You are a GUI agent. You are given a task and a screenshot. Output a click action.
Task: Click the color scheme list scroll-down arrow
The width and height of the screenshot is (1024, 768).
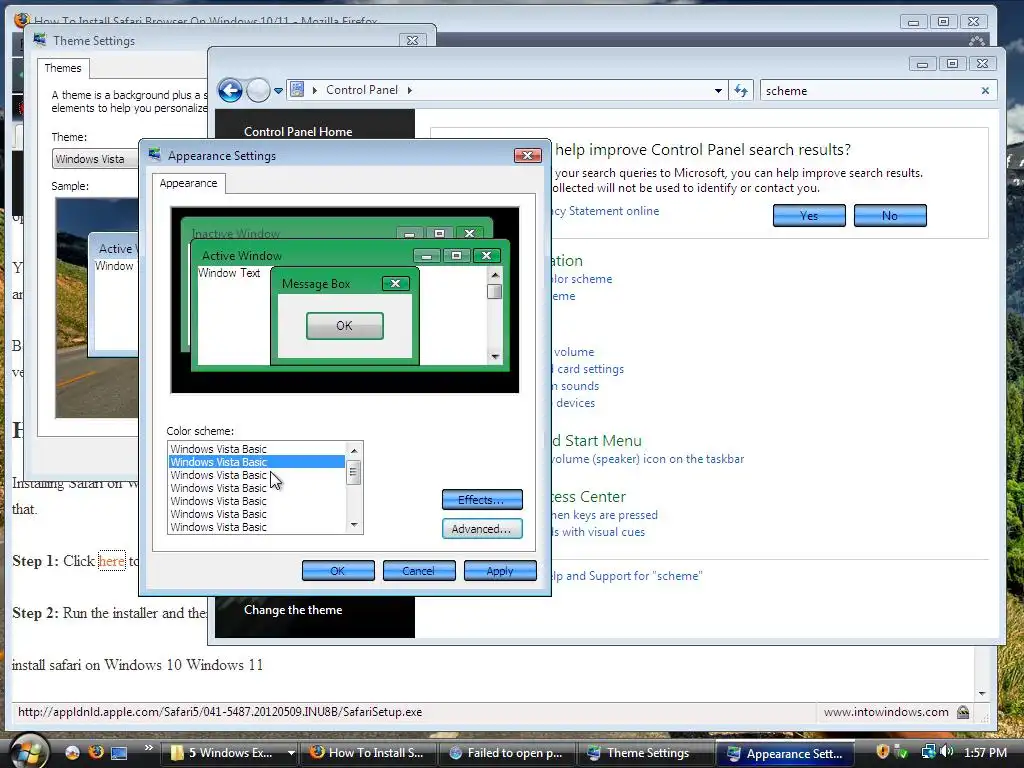(x=354, y=525)
